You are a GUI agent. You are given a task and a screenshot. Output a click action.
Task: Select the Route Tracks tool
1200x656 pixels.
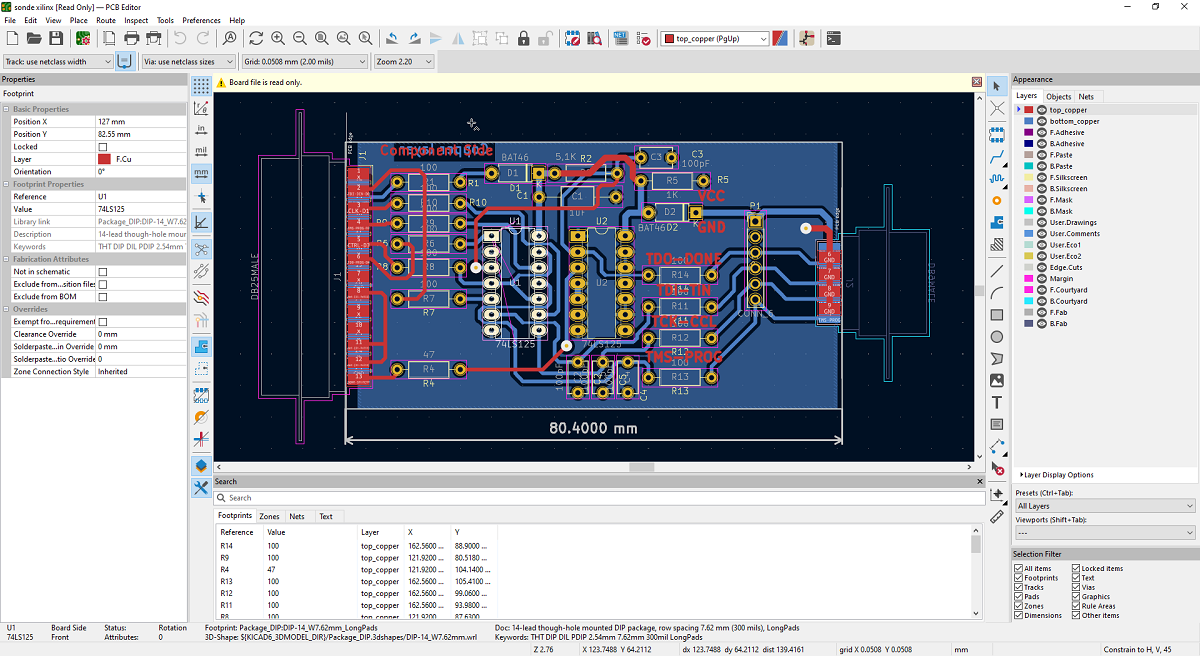997,156
